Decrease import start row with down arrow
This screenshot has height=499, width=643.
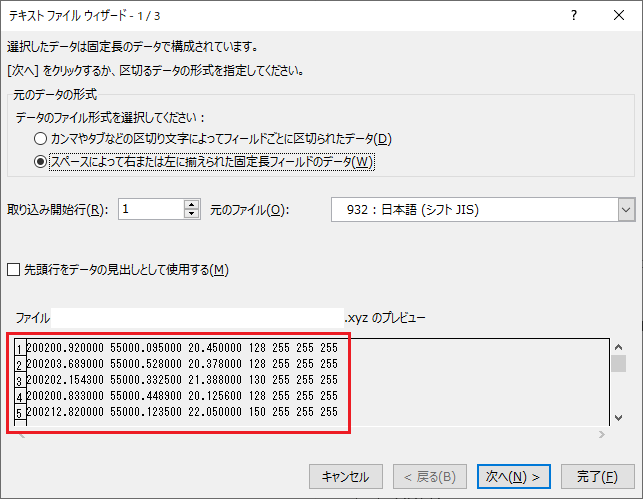click(x=192, y=214)
